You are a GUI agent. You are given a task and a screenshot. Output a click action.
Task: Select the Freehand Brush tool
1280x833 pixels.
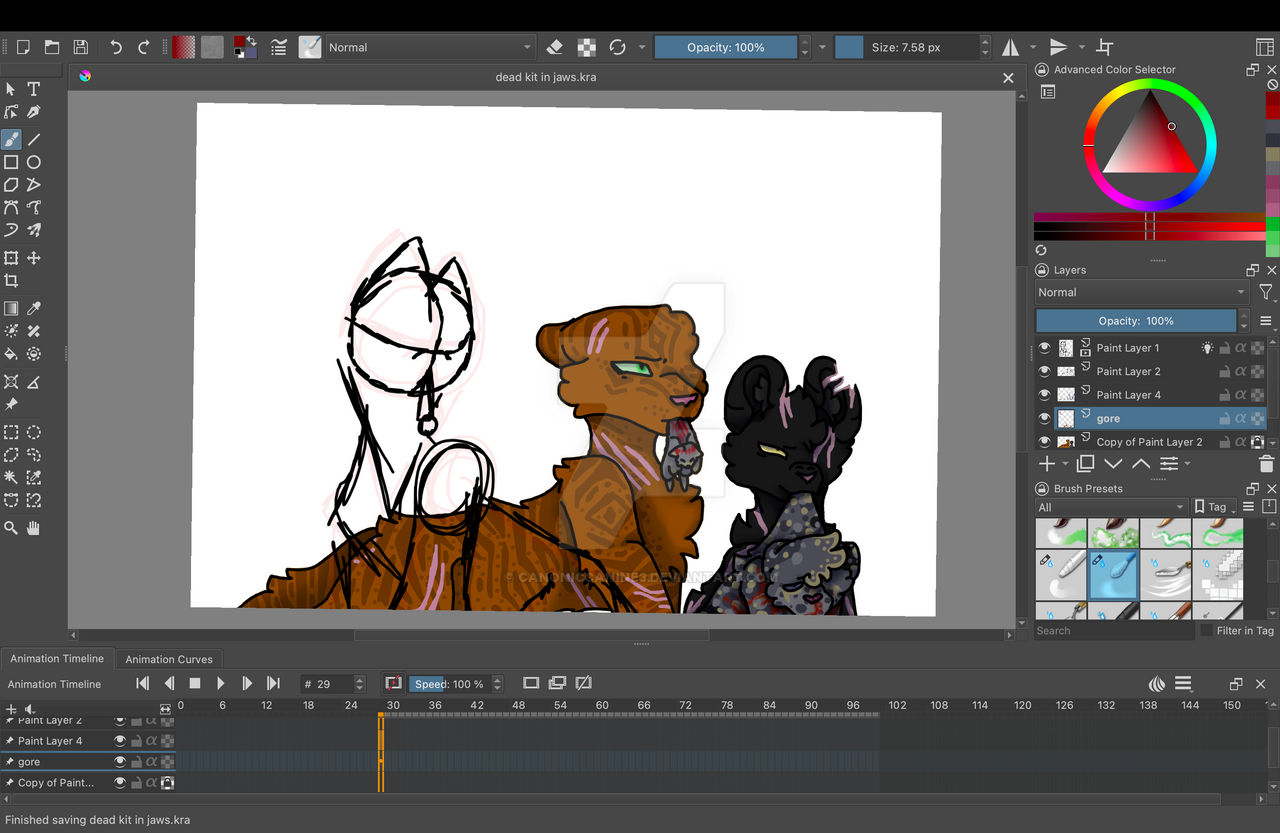point(11,139)
